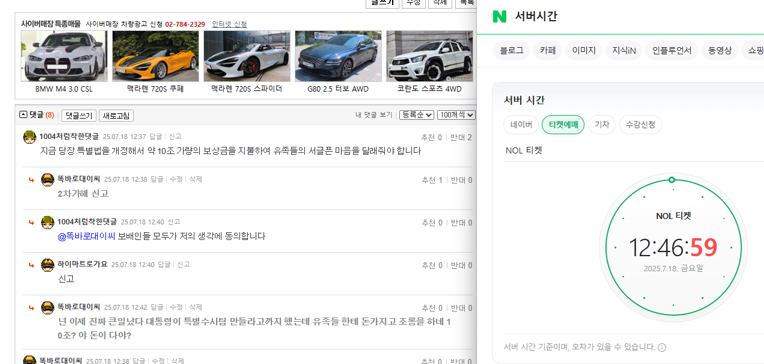Click the 댓글쓰기 button

(78, 115)
